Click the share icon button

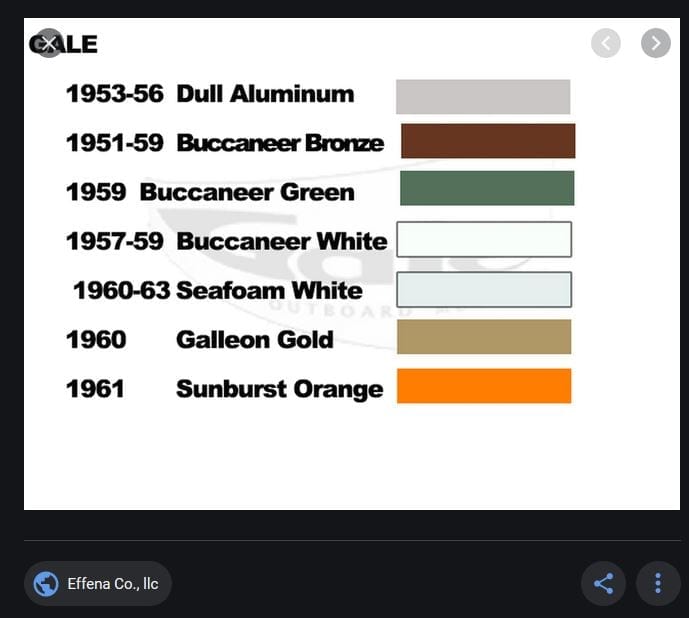point(603,583)
